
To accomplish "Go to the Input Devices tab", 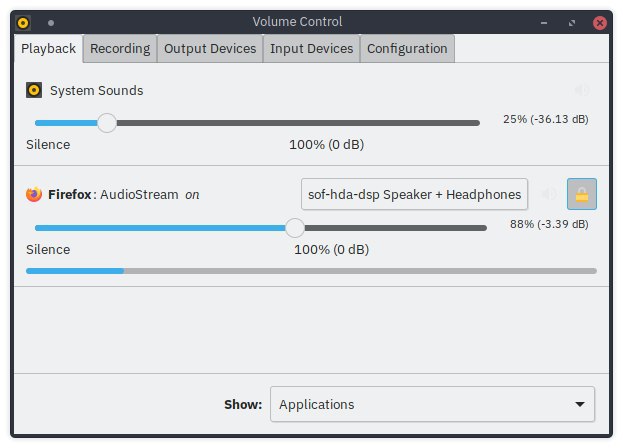I will click(x=312, y=48).
